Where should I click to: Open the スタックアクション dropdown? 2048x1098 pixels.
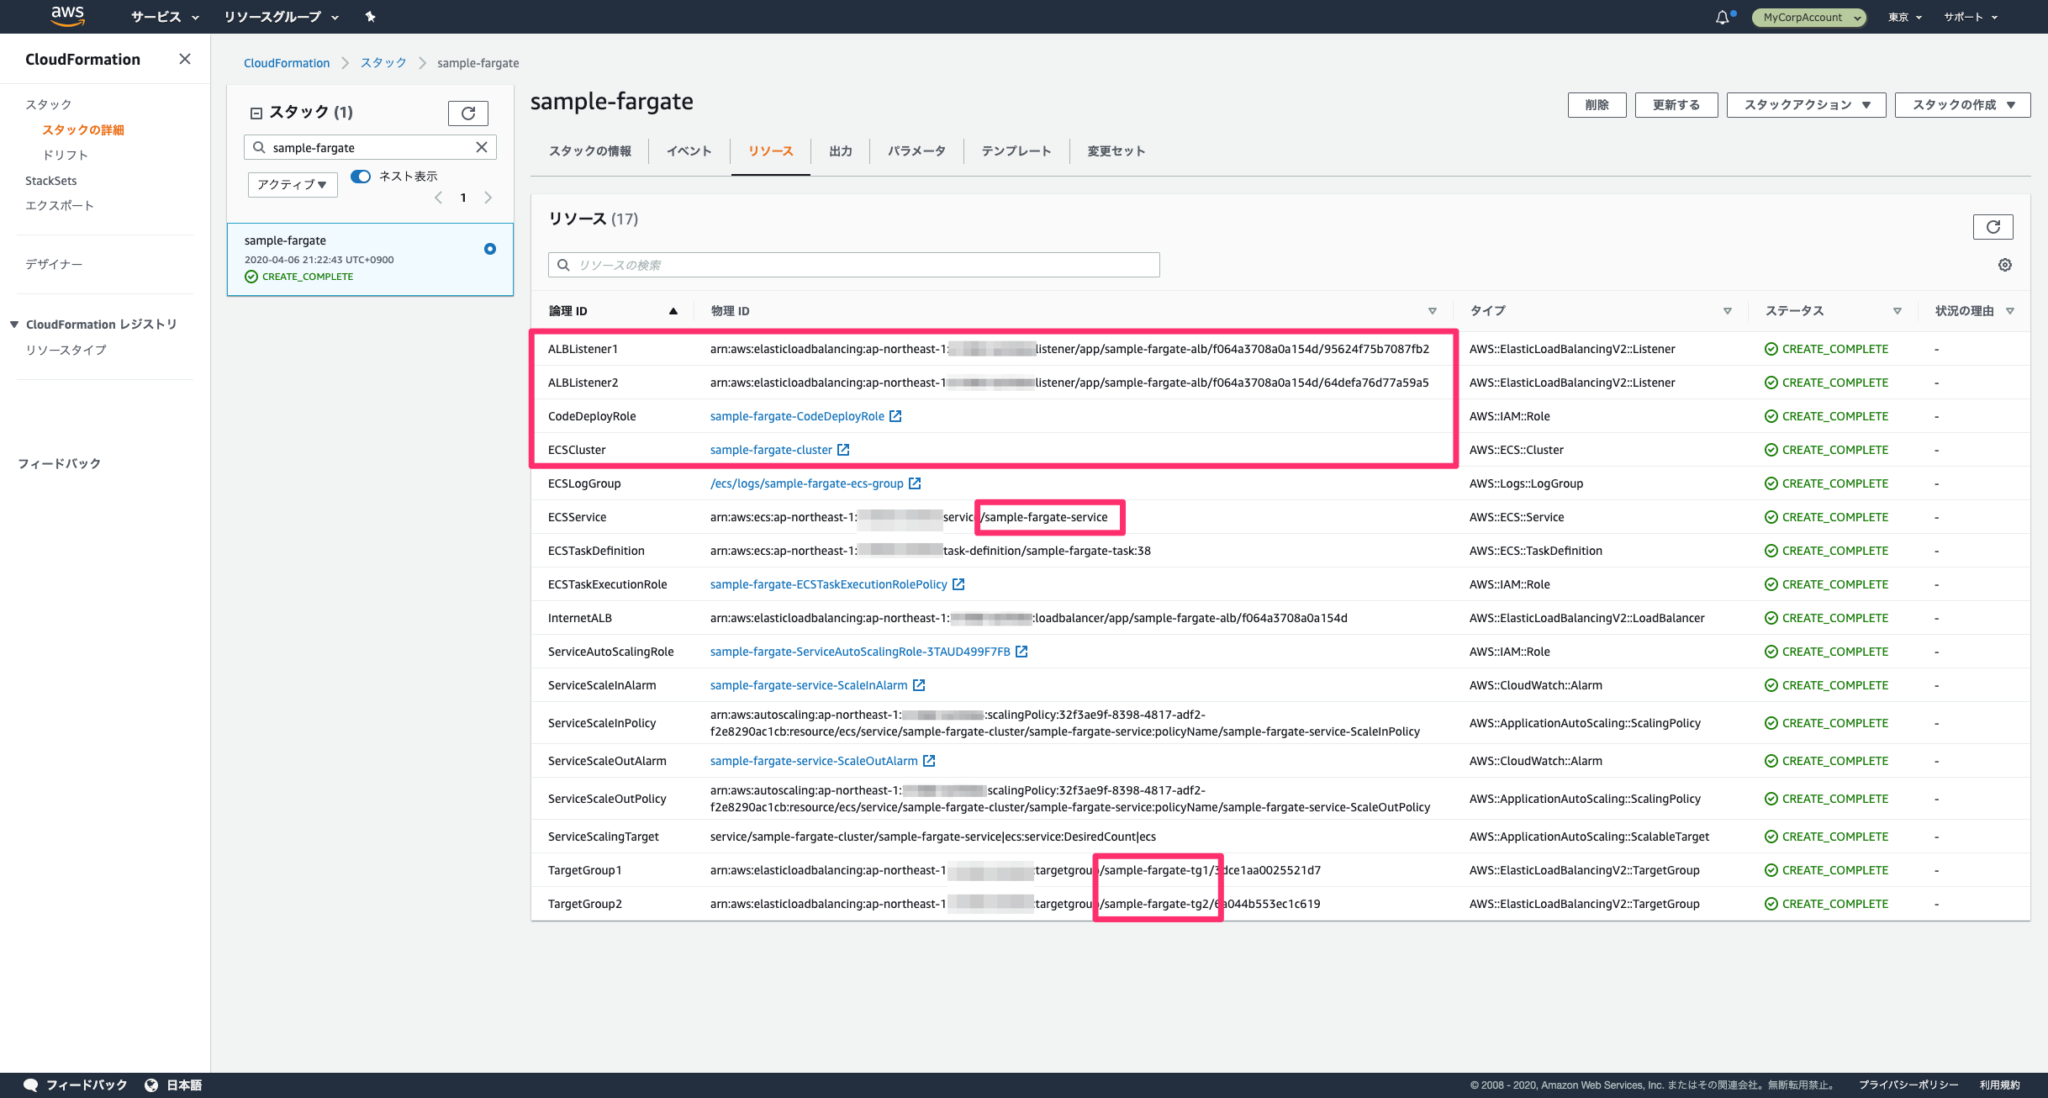tap(1805, 104)
